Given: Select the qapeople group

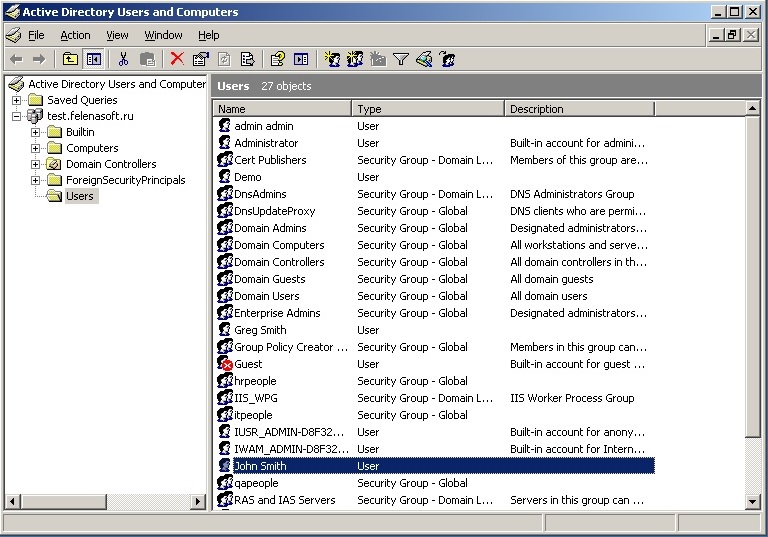Looking at the screenshot, I should tap(256, 483).
